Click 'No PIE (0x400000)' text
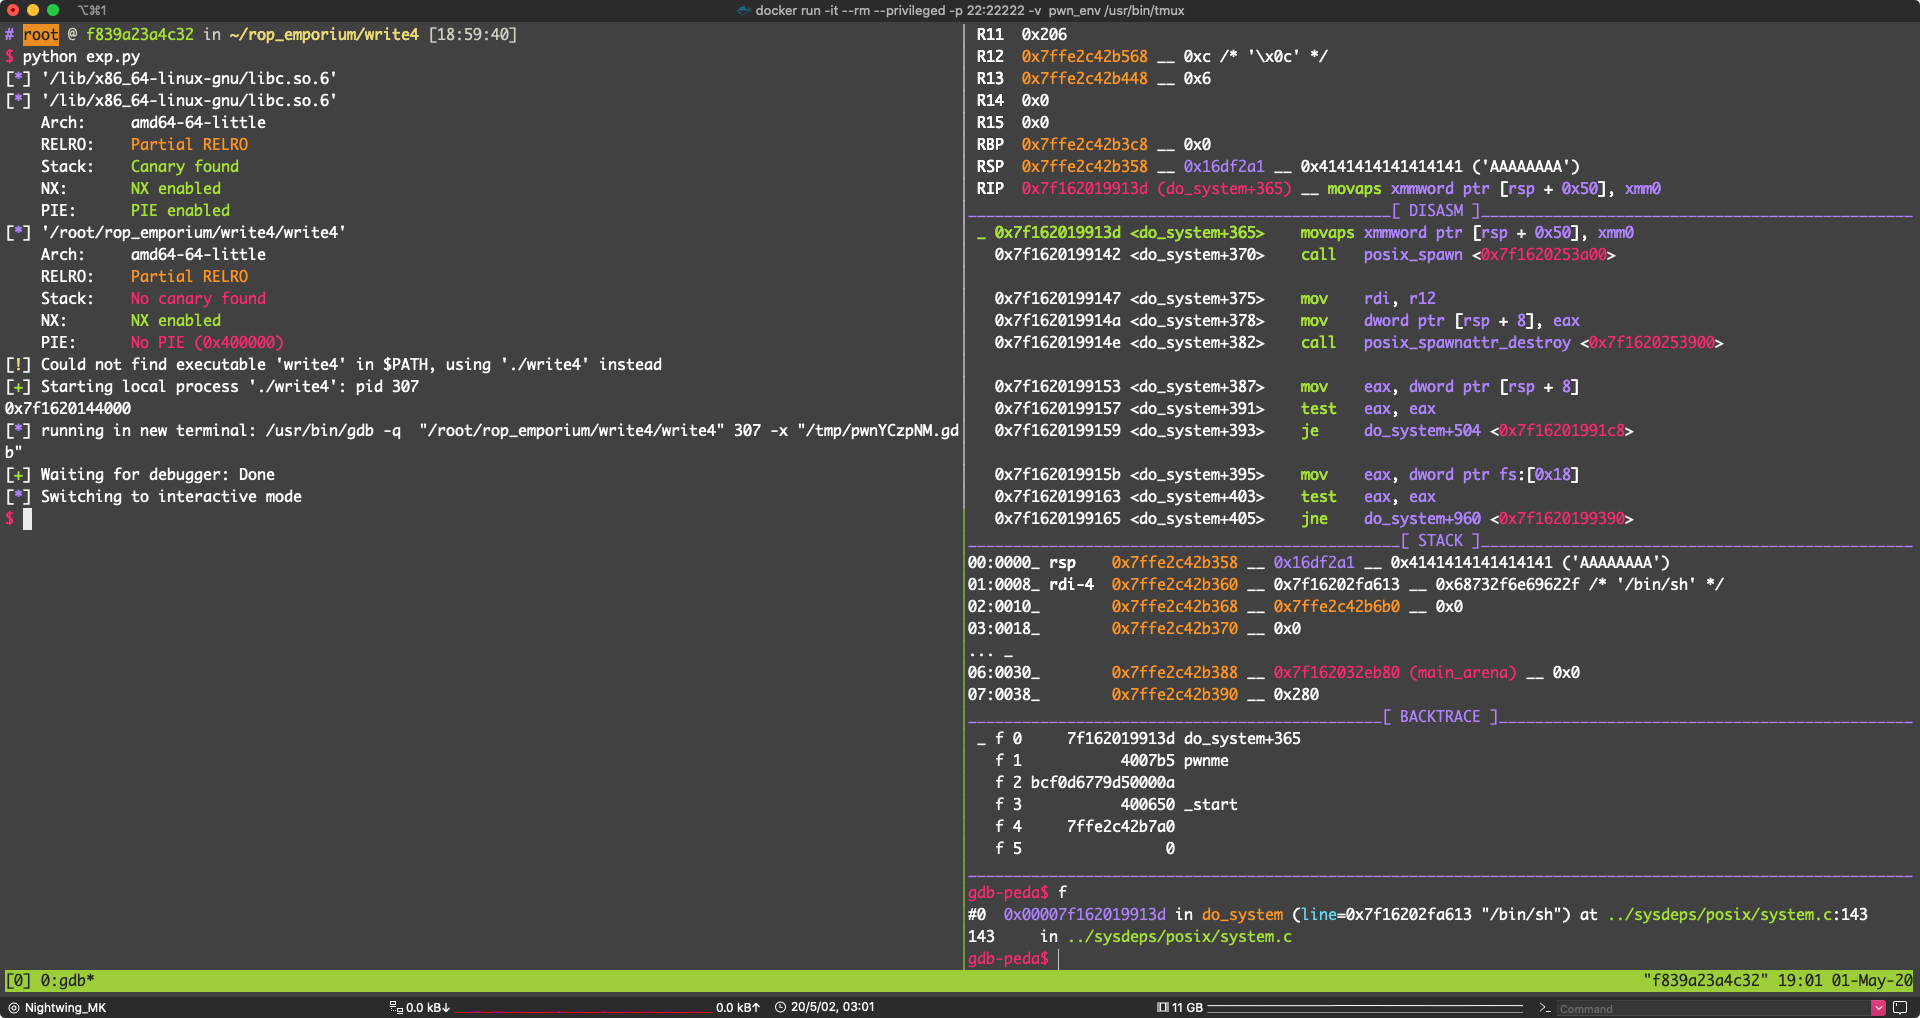This screenshot has width=1920, height=1018. 207,343
